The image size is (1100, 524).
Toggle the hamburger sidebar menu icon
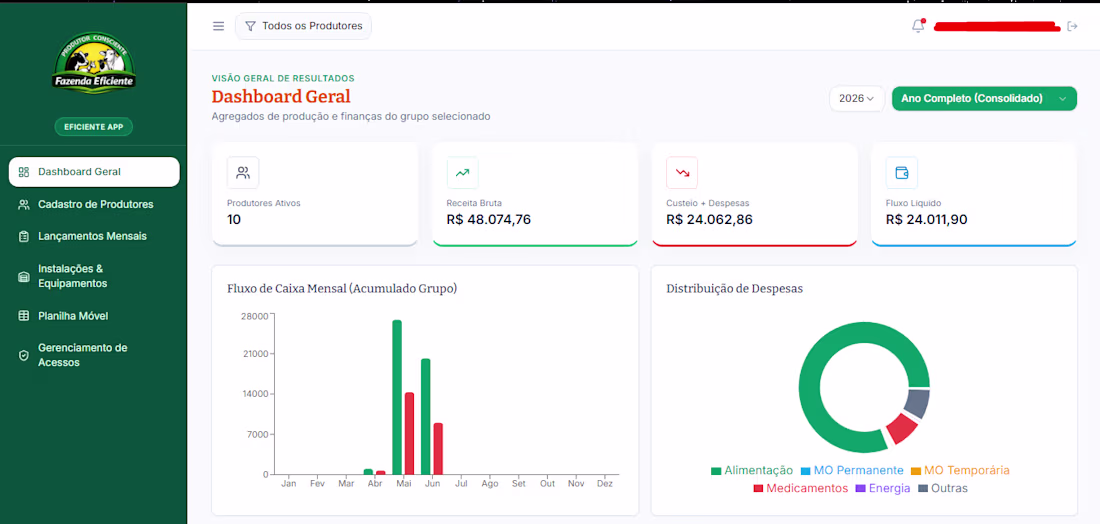point(218,26)
